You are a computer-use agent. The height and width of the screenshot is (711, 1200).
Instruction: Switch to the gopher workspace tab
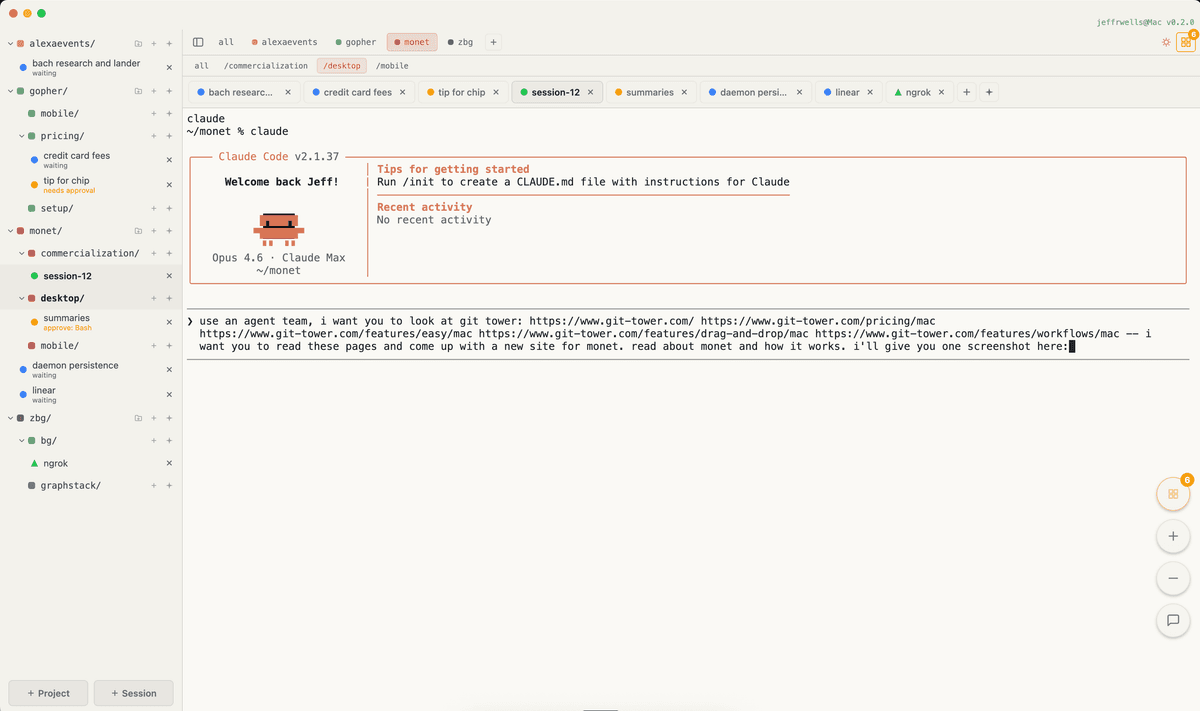pyautogui.click(x=355, y=41)
